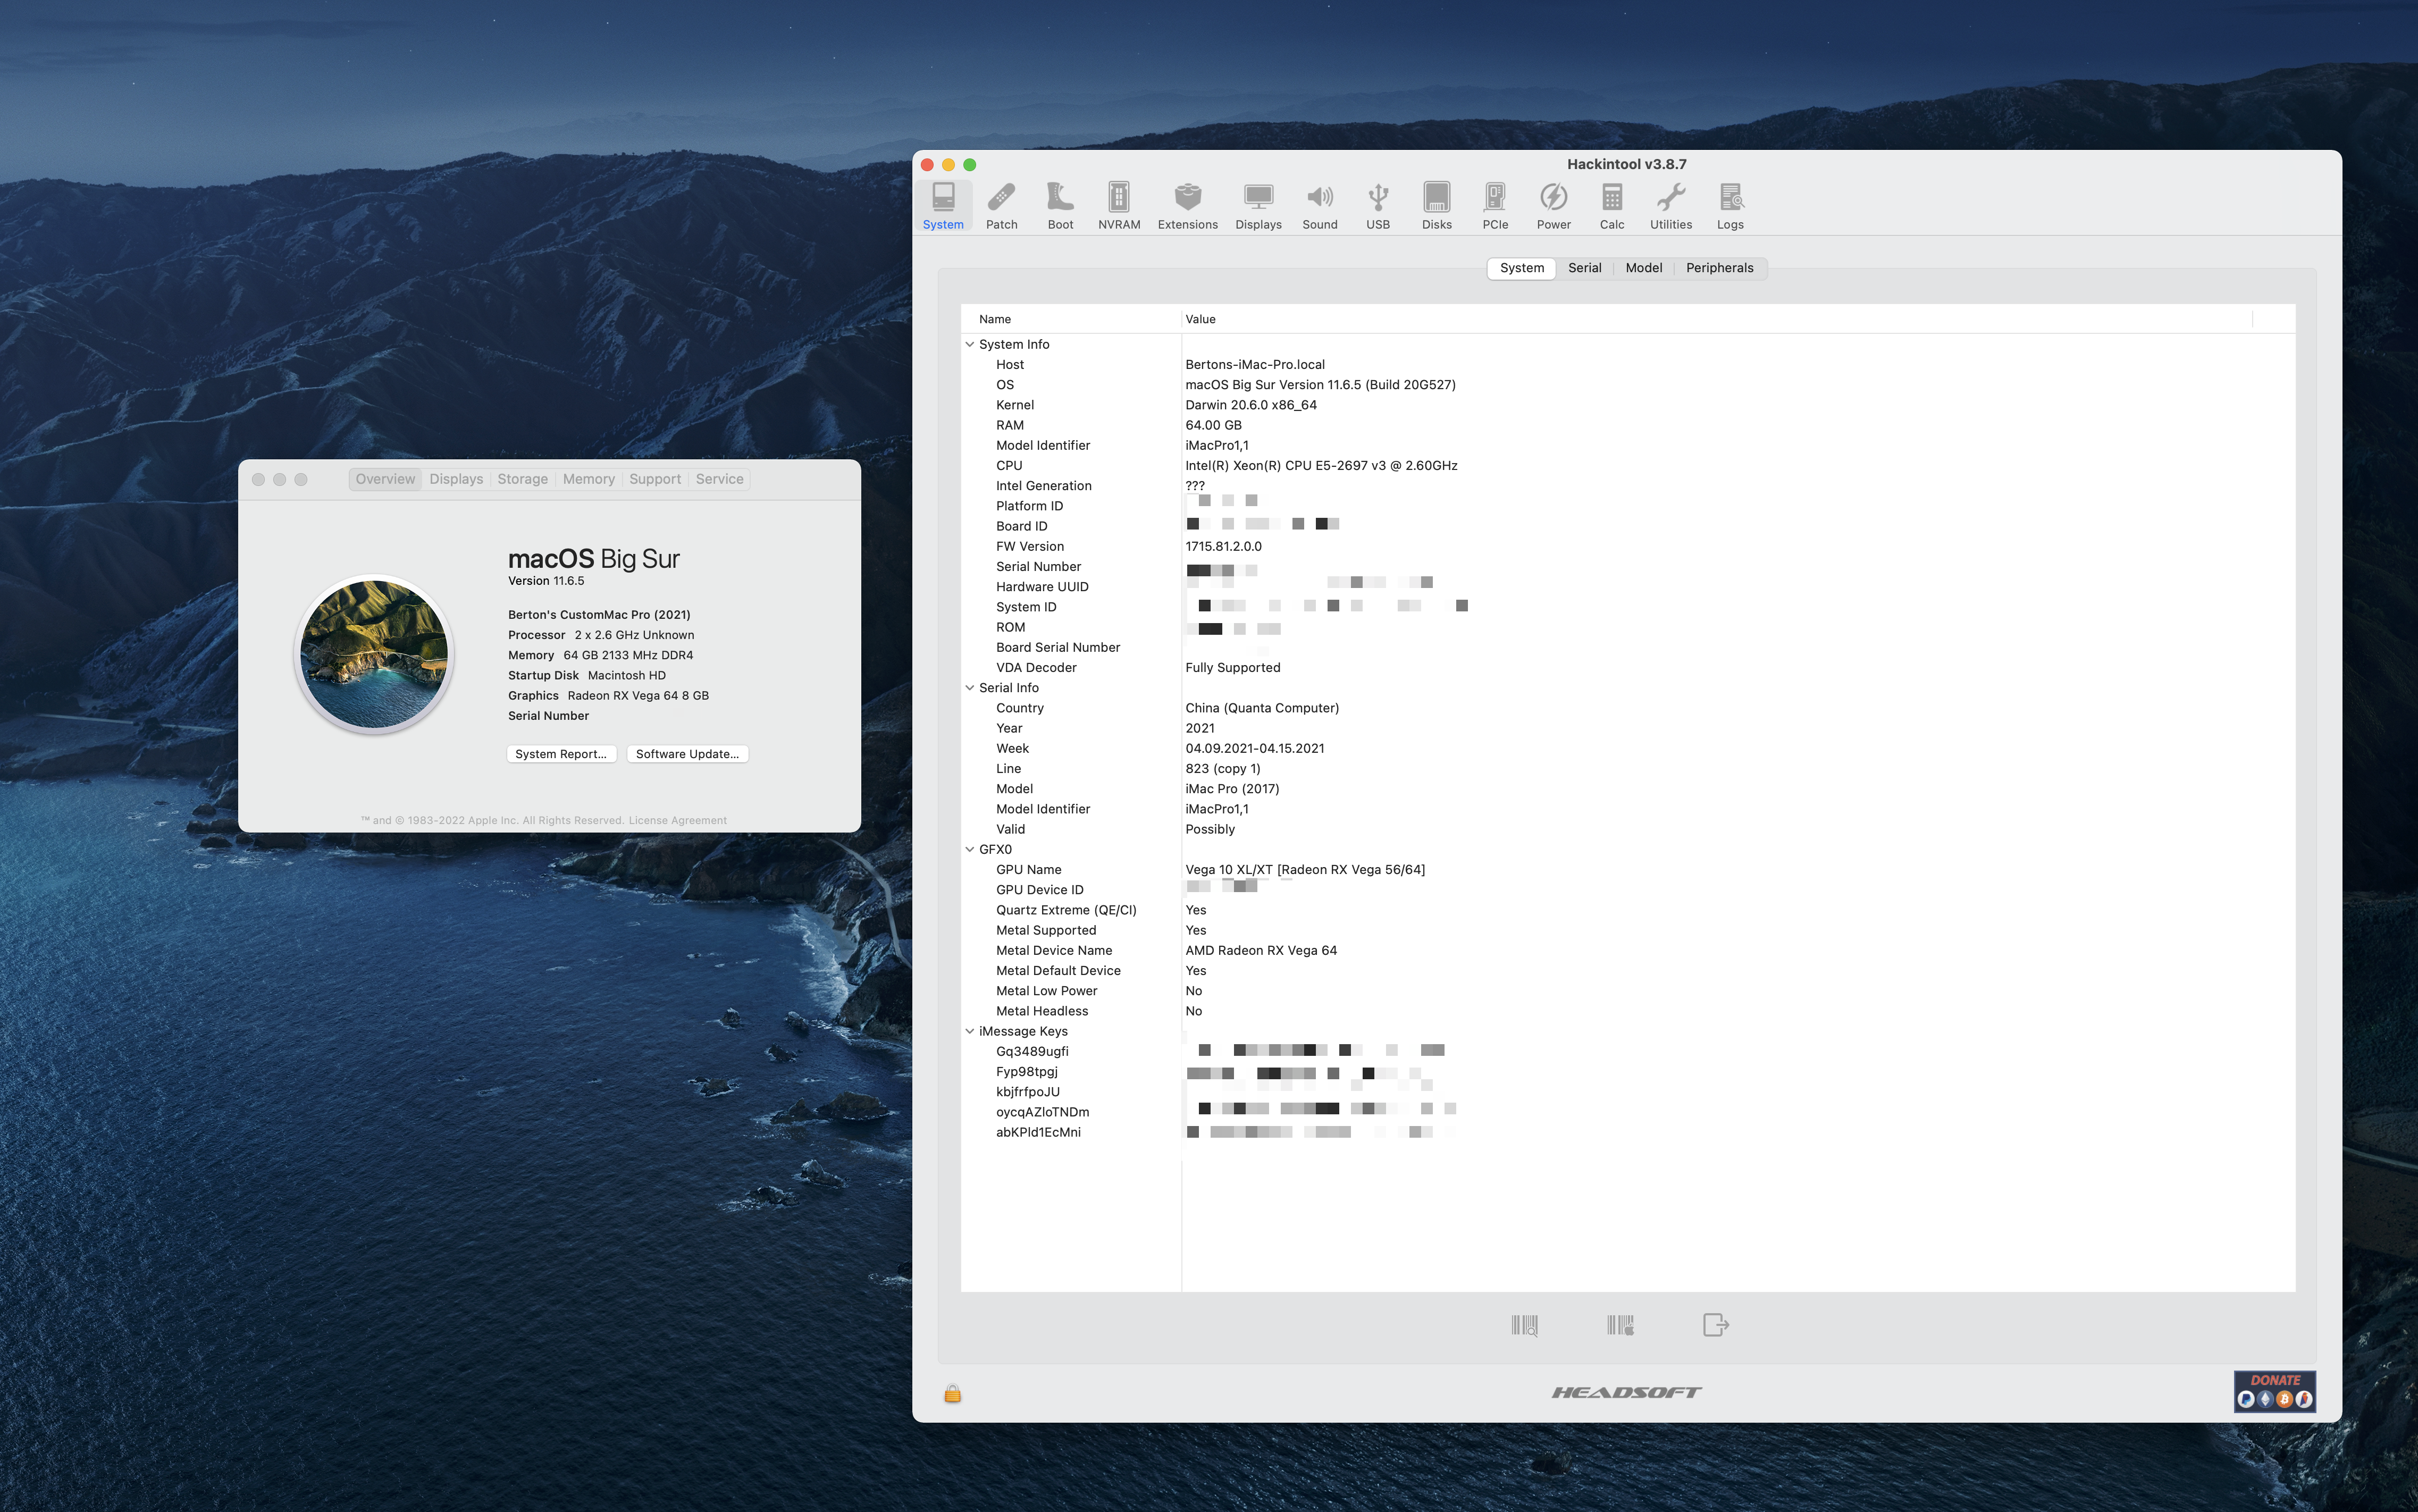2418x1512 pixels.
Task: Click the System Report button in About Mac
Action: [559, 752]
